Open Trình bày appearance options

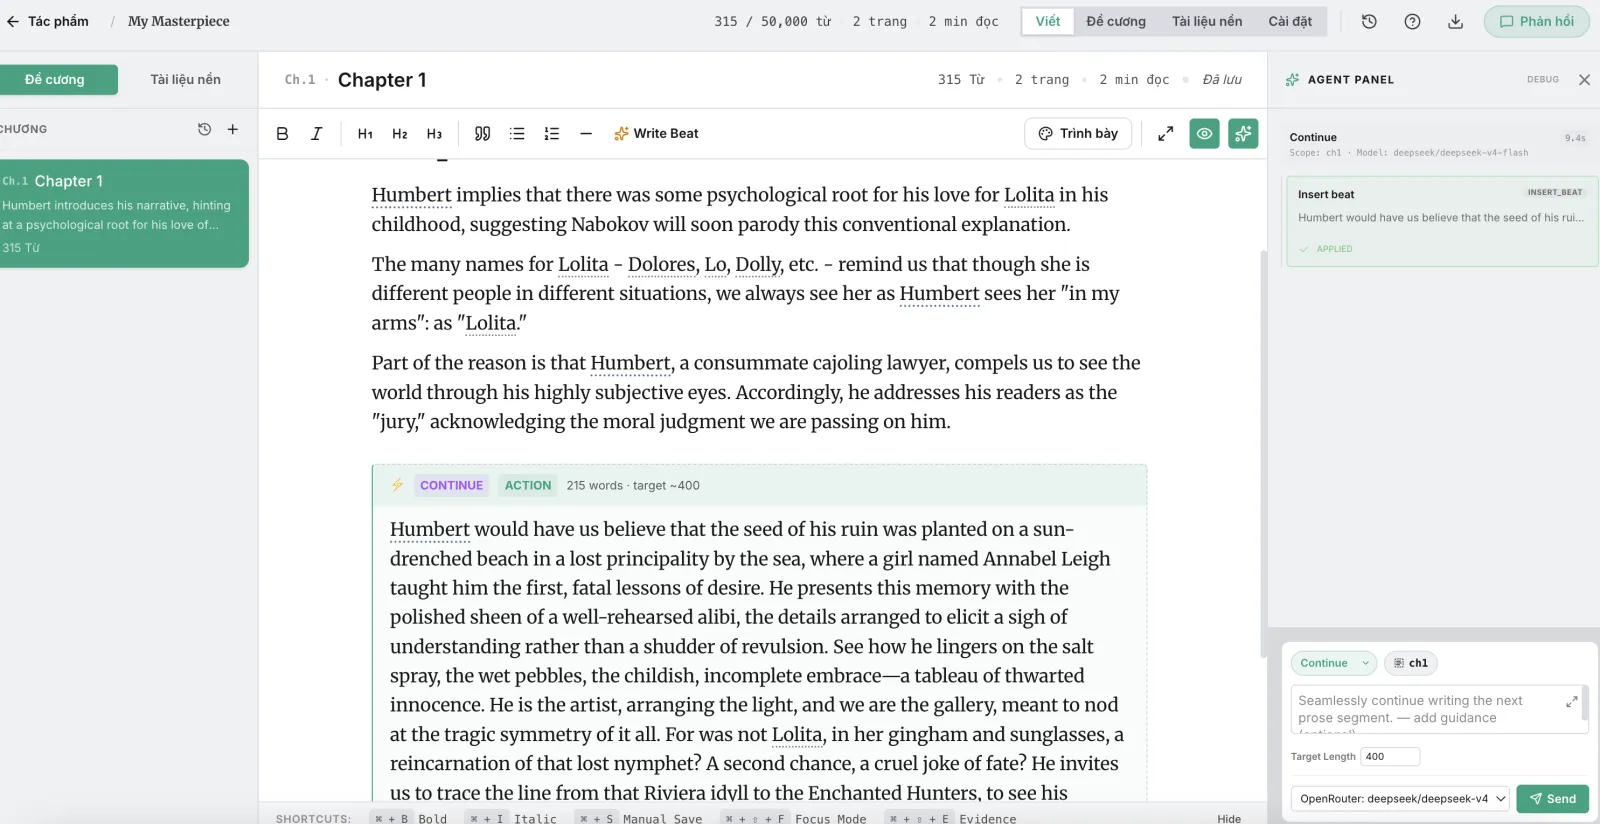pos(1078,134)
